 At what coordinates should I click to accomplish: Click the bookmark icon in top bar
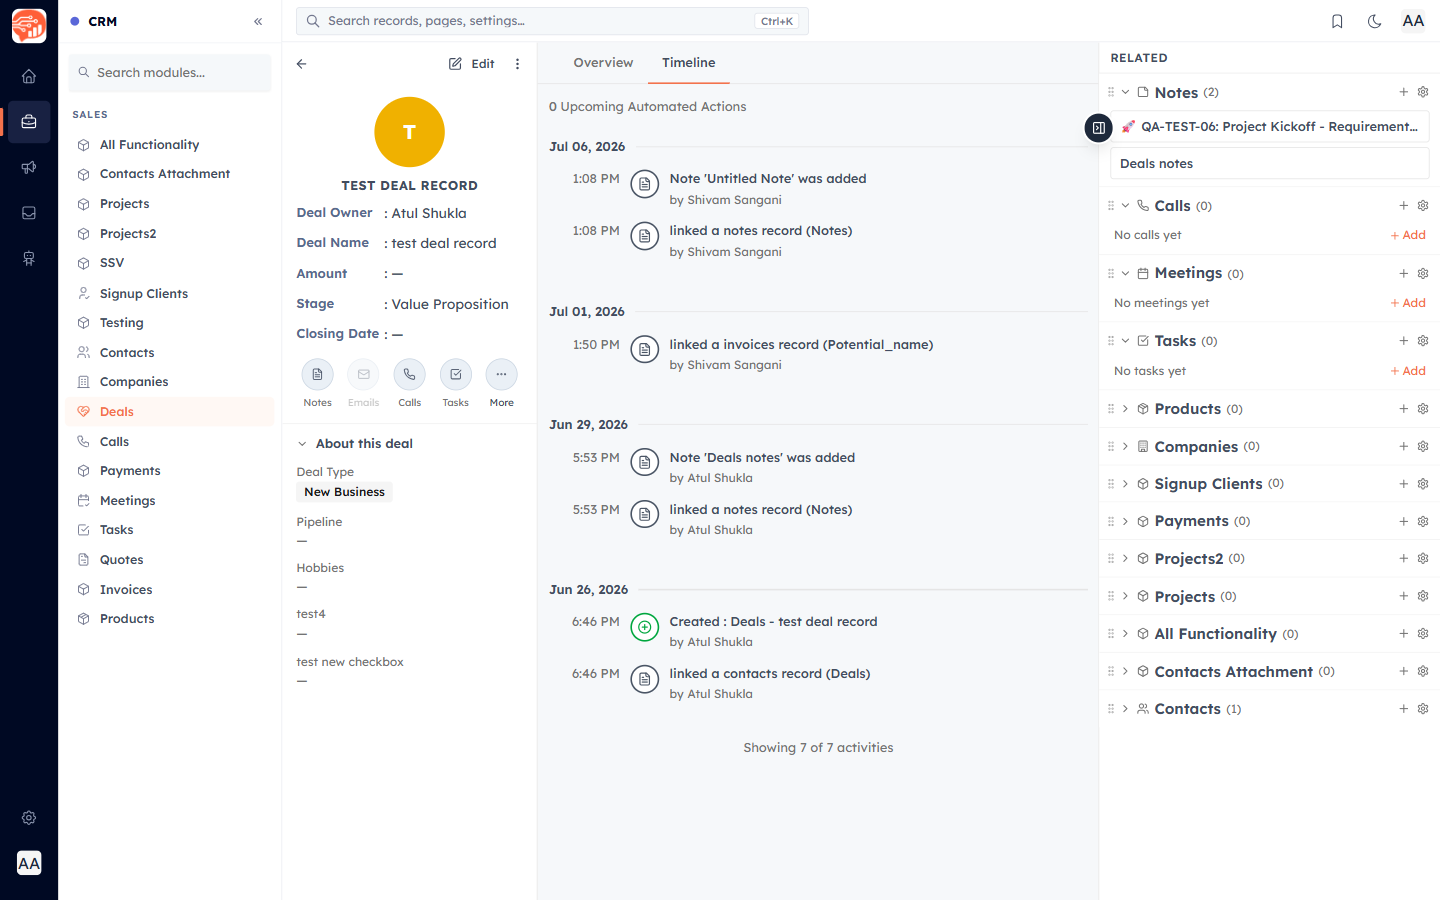(x=1337, y=21)
